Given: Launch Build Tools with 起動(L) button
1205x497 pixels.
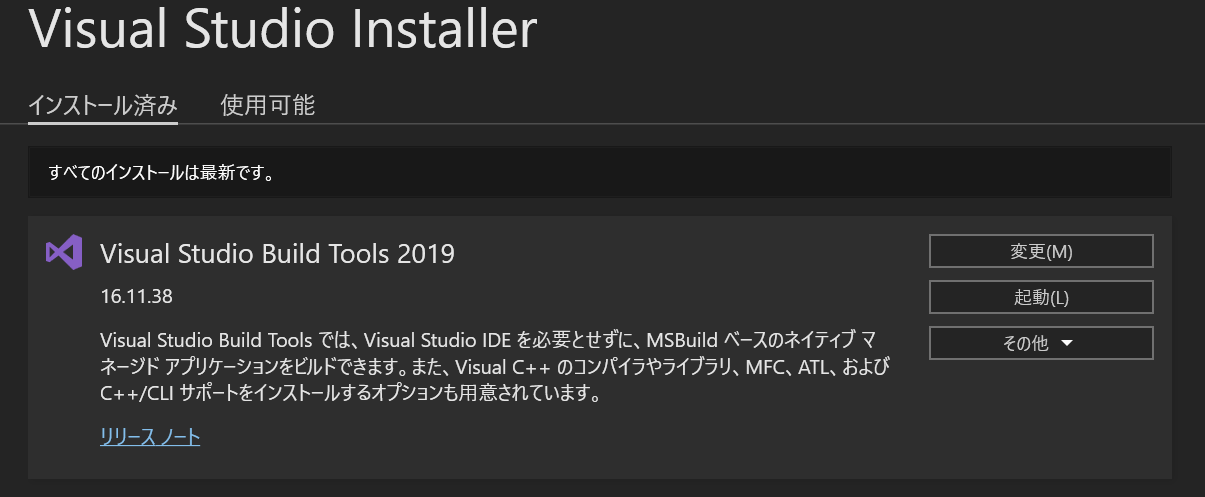Looking at the screenshot, I should pos(1041,297).
